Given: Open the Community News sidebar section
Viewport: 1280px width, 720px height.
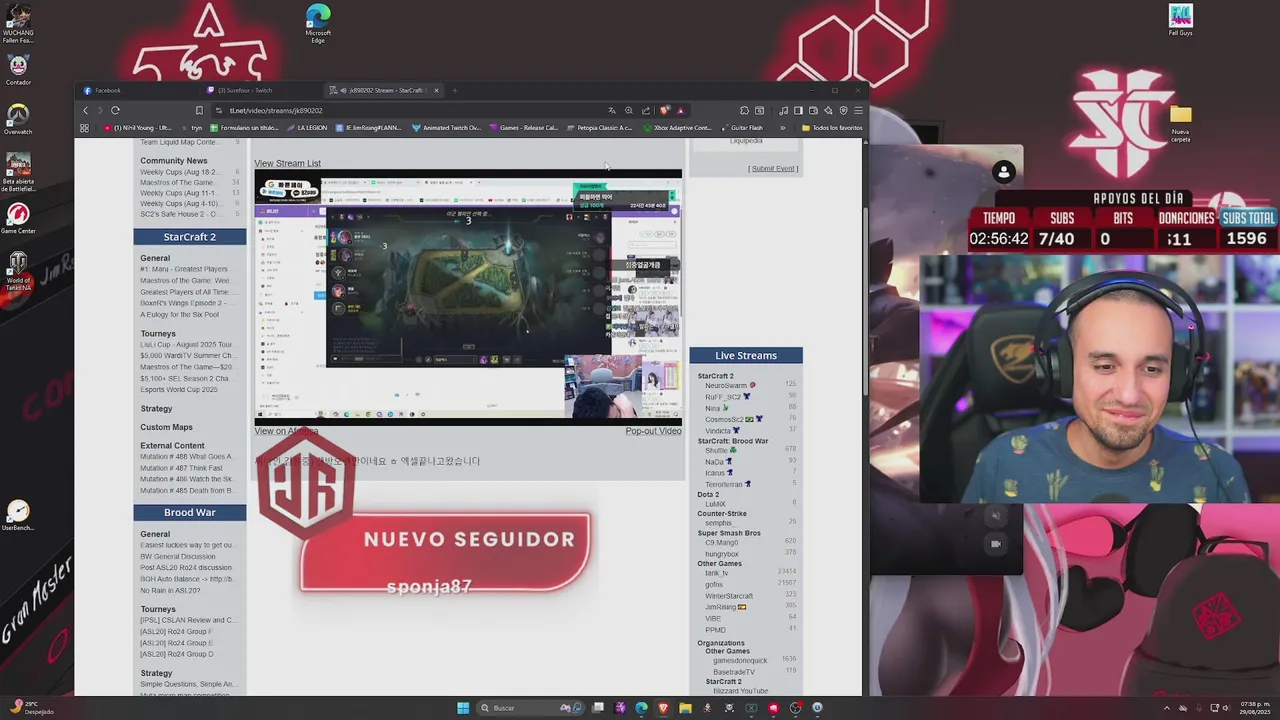Looking at the screenshot, I should [x=174, y=160].
